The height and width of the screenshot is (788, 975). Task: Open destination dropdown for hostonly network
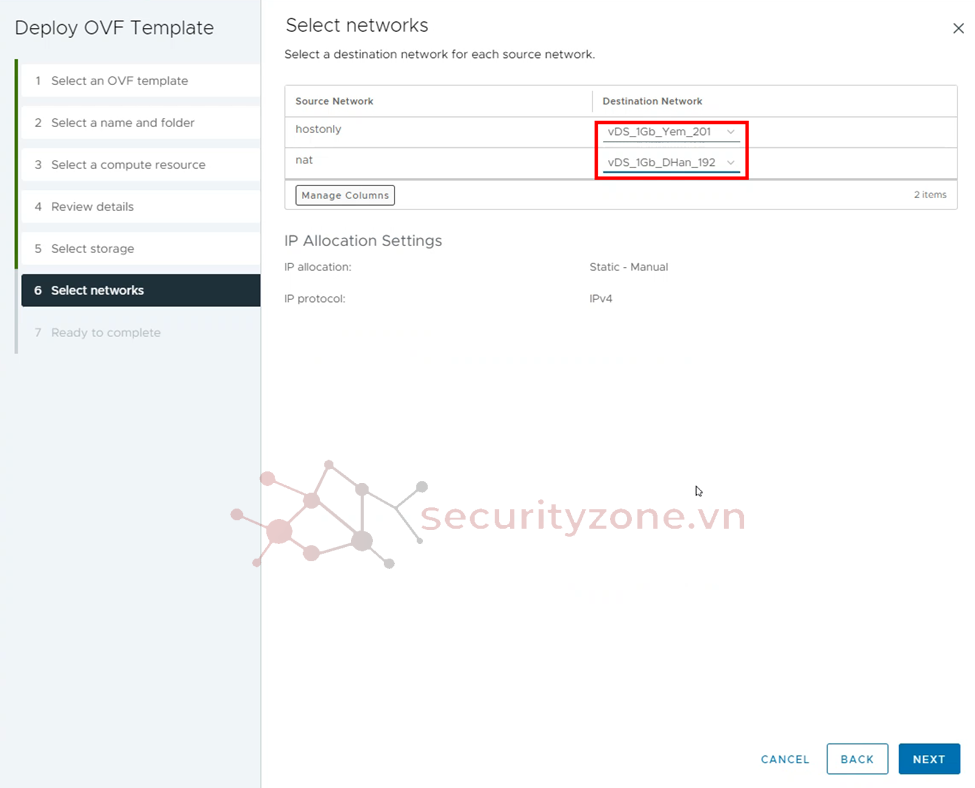pyautogui.click(x=671, y=132)
